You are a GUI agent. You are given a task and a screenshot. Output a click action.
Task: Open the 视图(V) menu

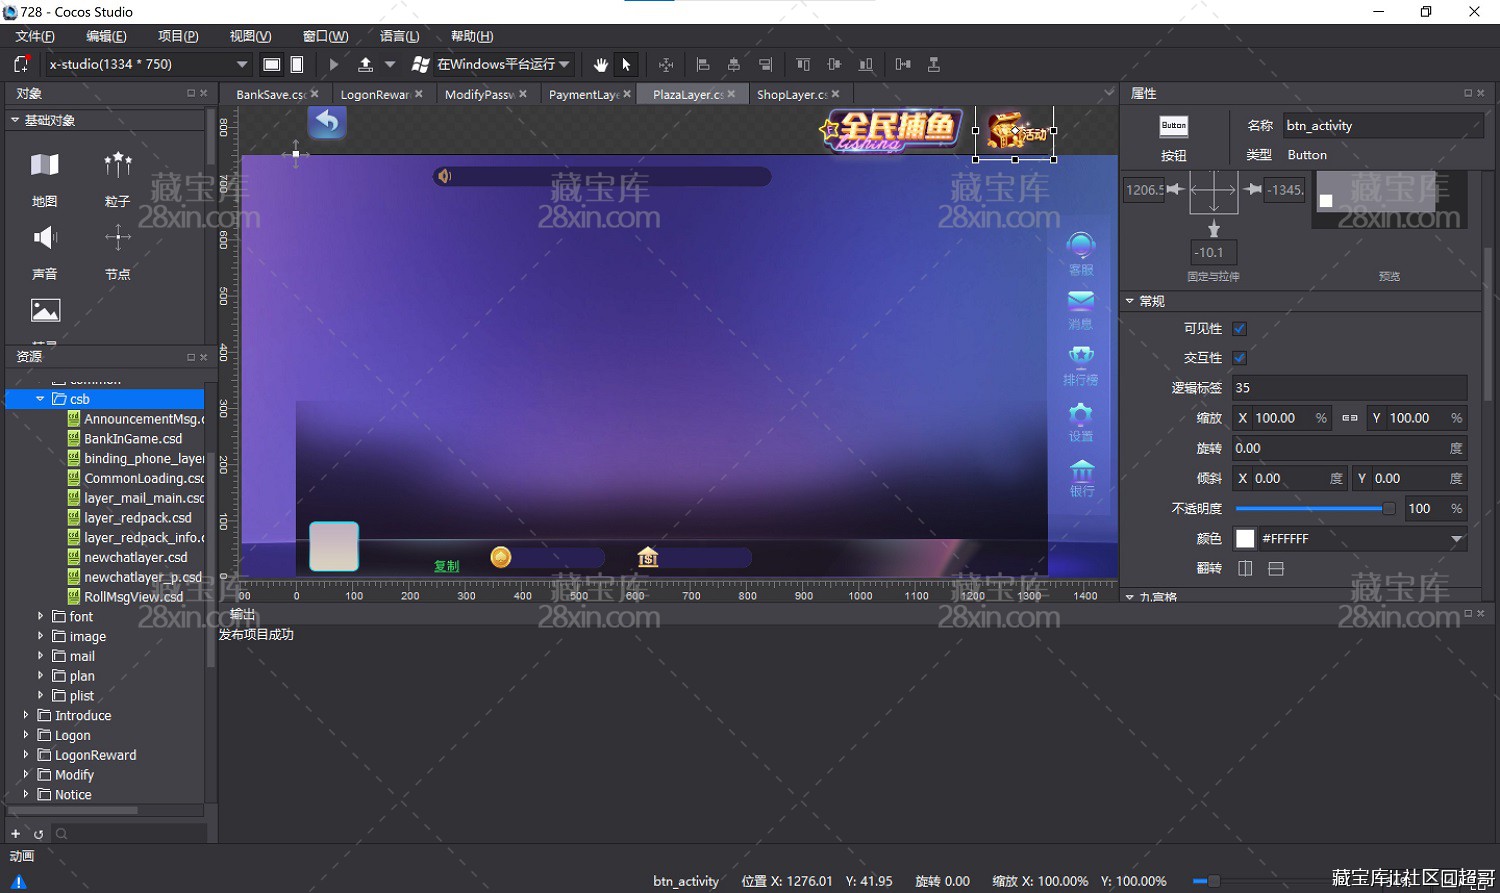(250, 36)
